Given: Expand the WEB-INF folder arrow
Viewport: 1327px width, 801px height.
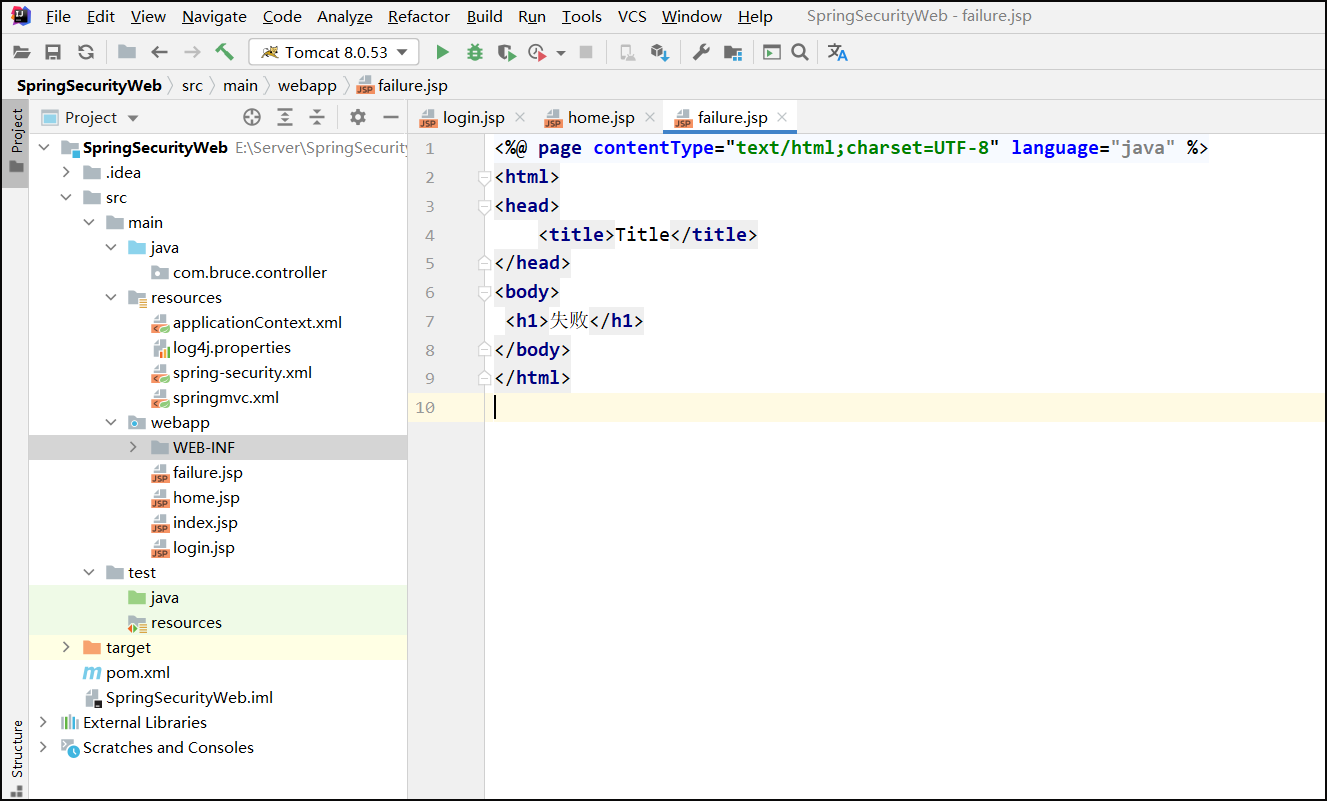Looking at the screenshot, I should coord(133,448).
